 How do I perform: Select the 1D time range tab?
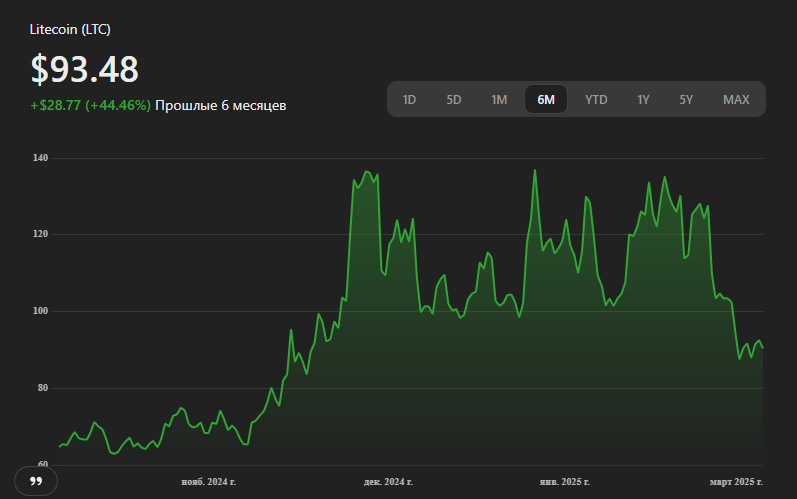click(409, 100)
